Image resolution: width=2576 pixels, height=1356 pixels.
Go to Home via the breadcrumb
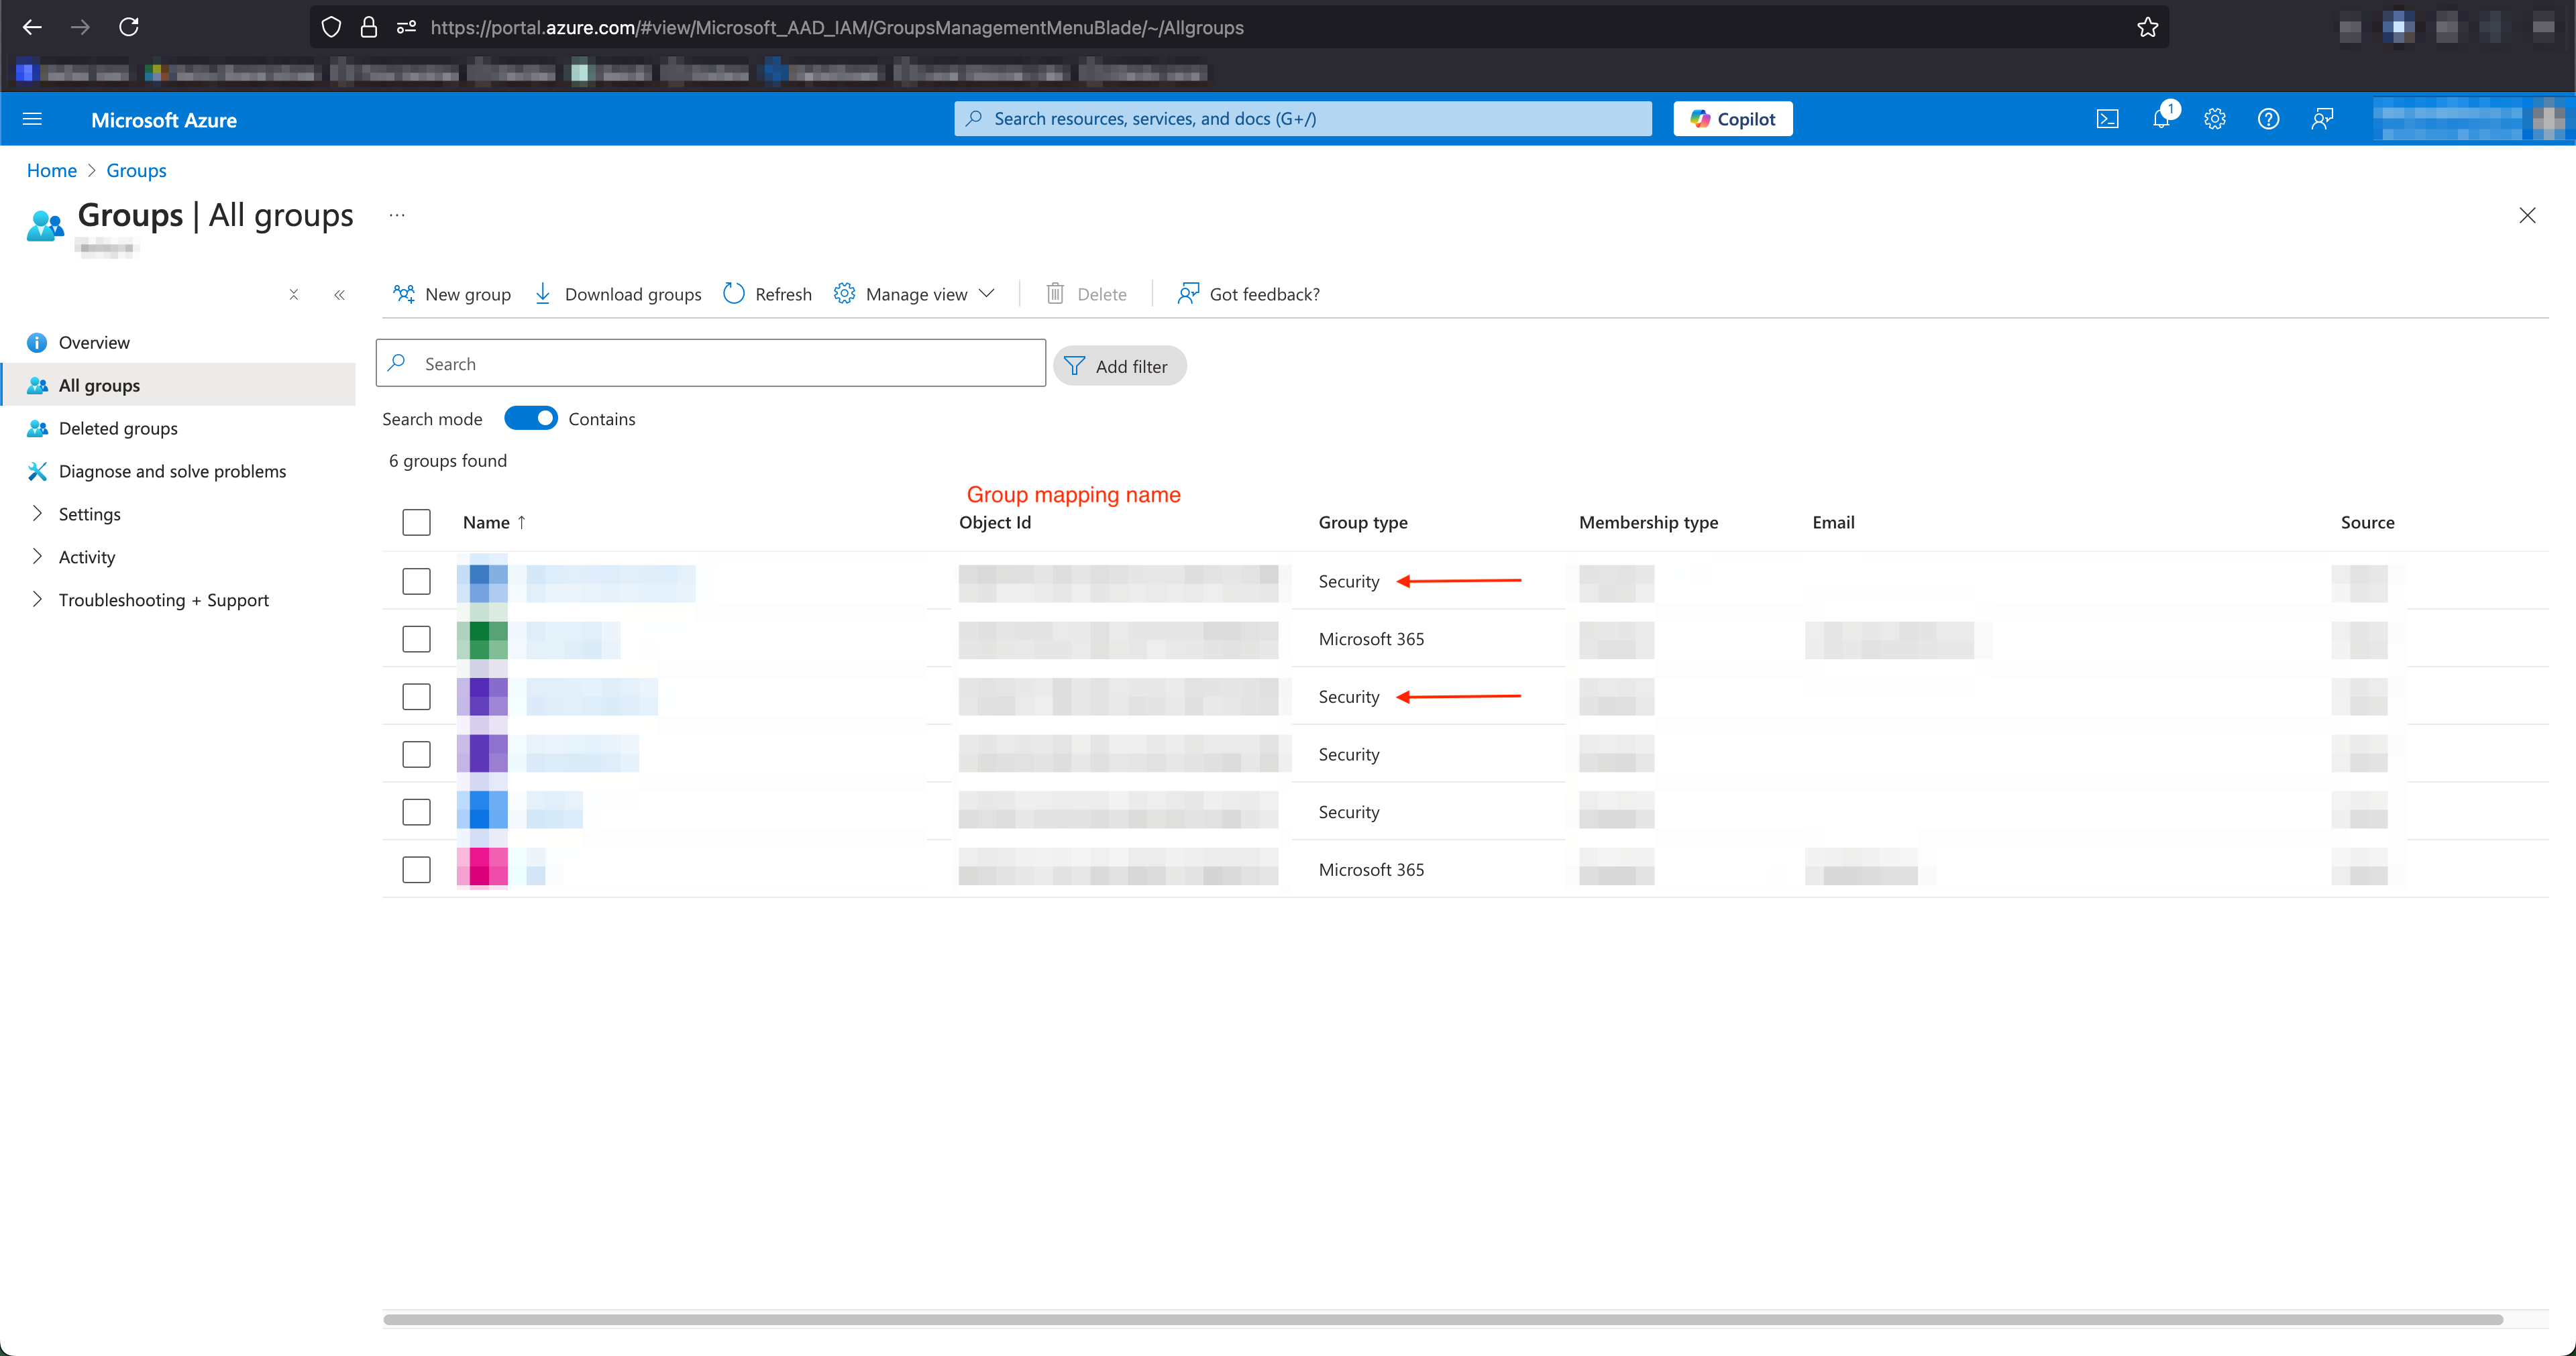click(x=51, y=170)
